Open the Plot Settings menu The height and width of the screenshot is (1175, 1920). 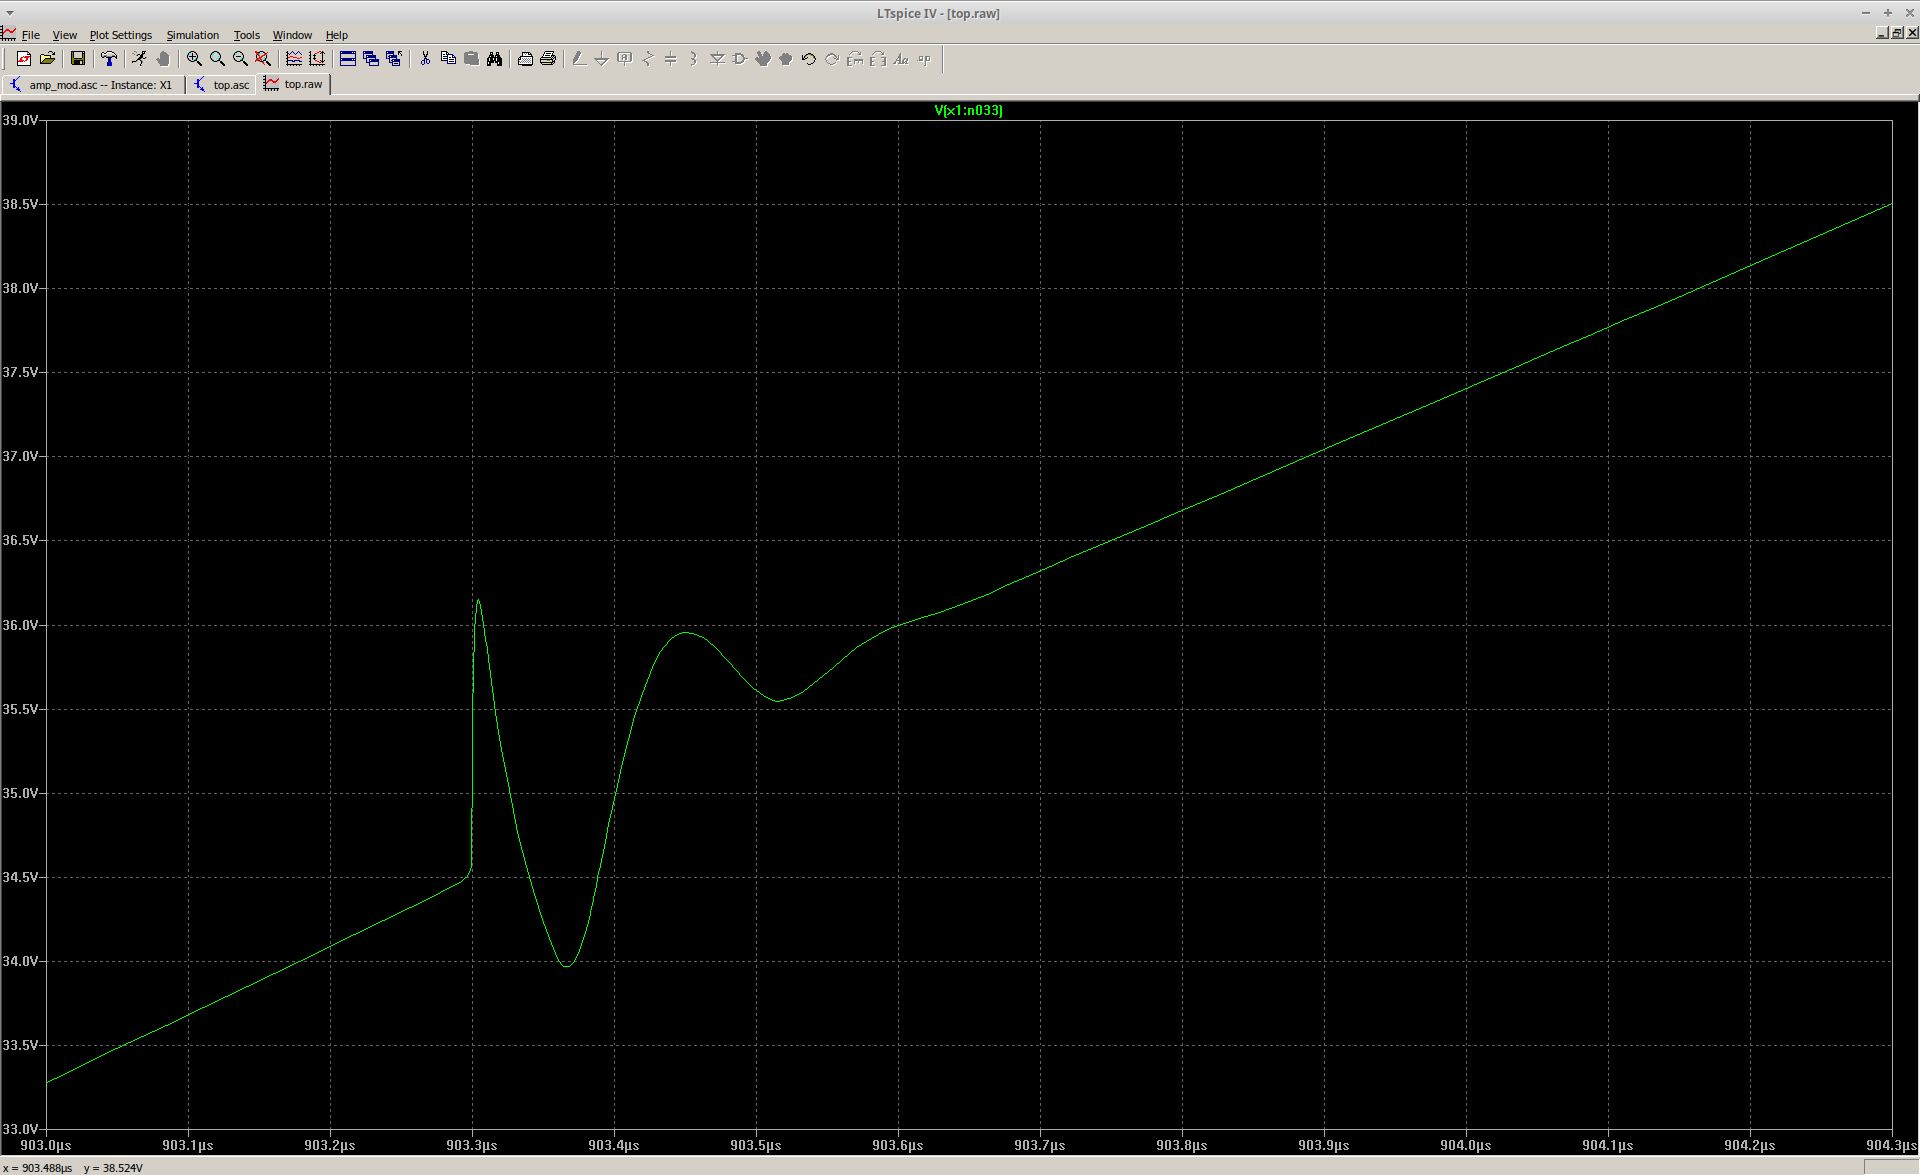point(121,35)
